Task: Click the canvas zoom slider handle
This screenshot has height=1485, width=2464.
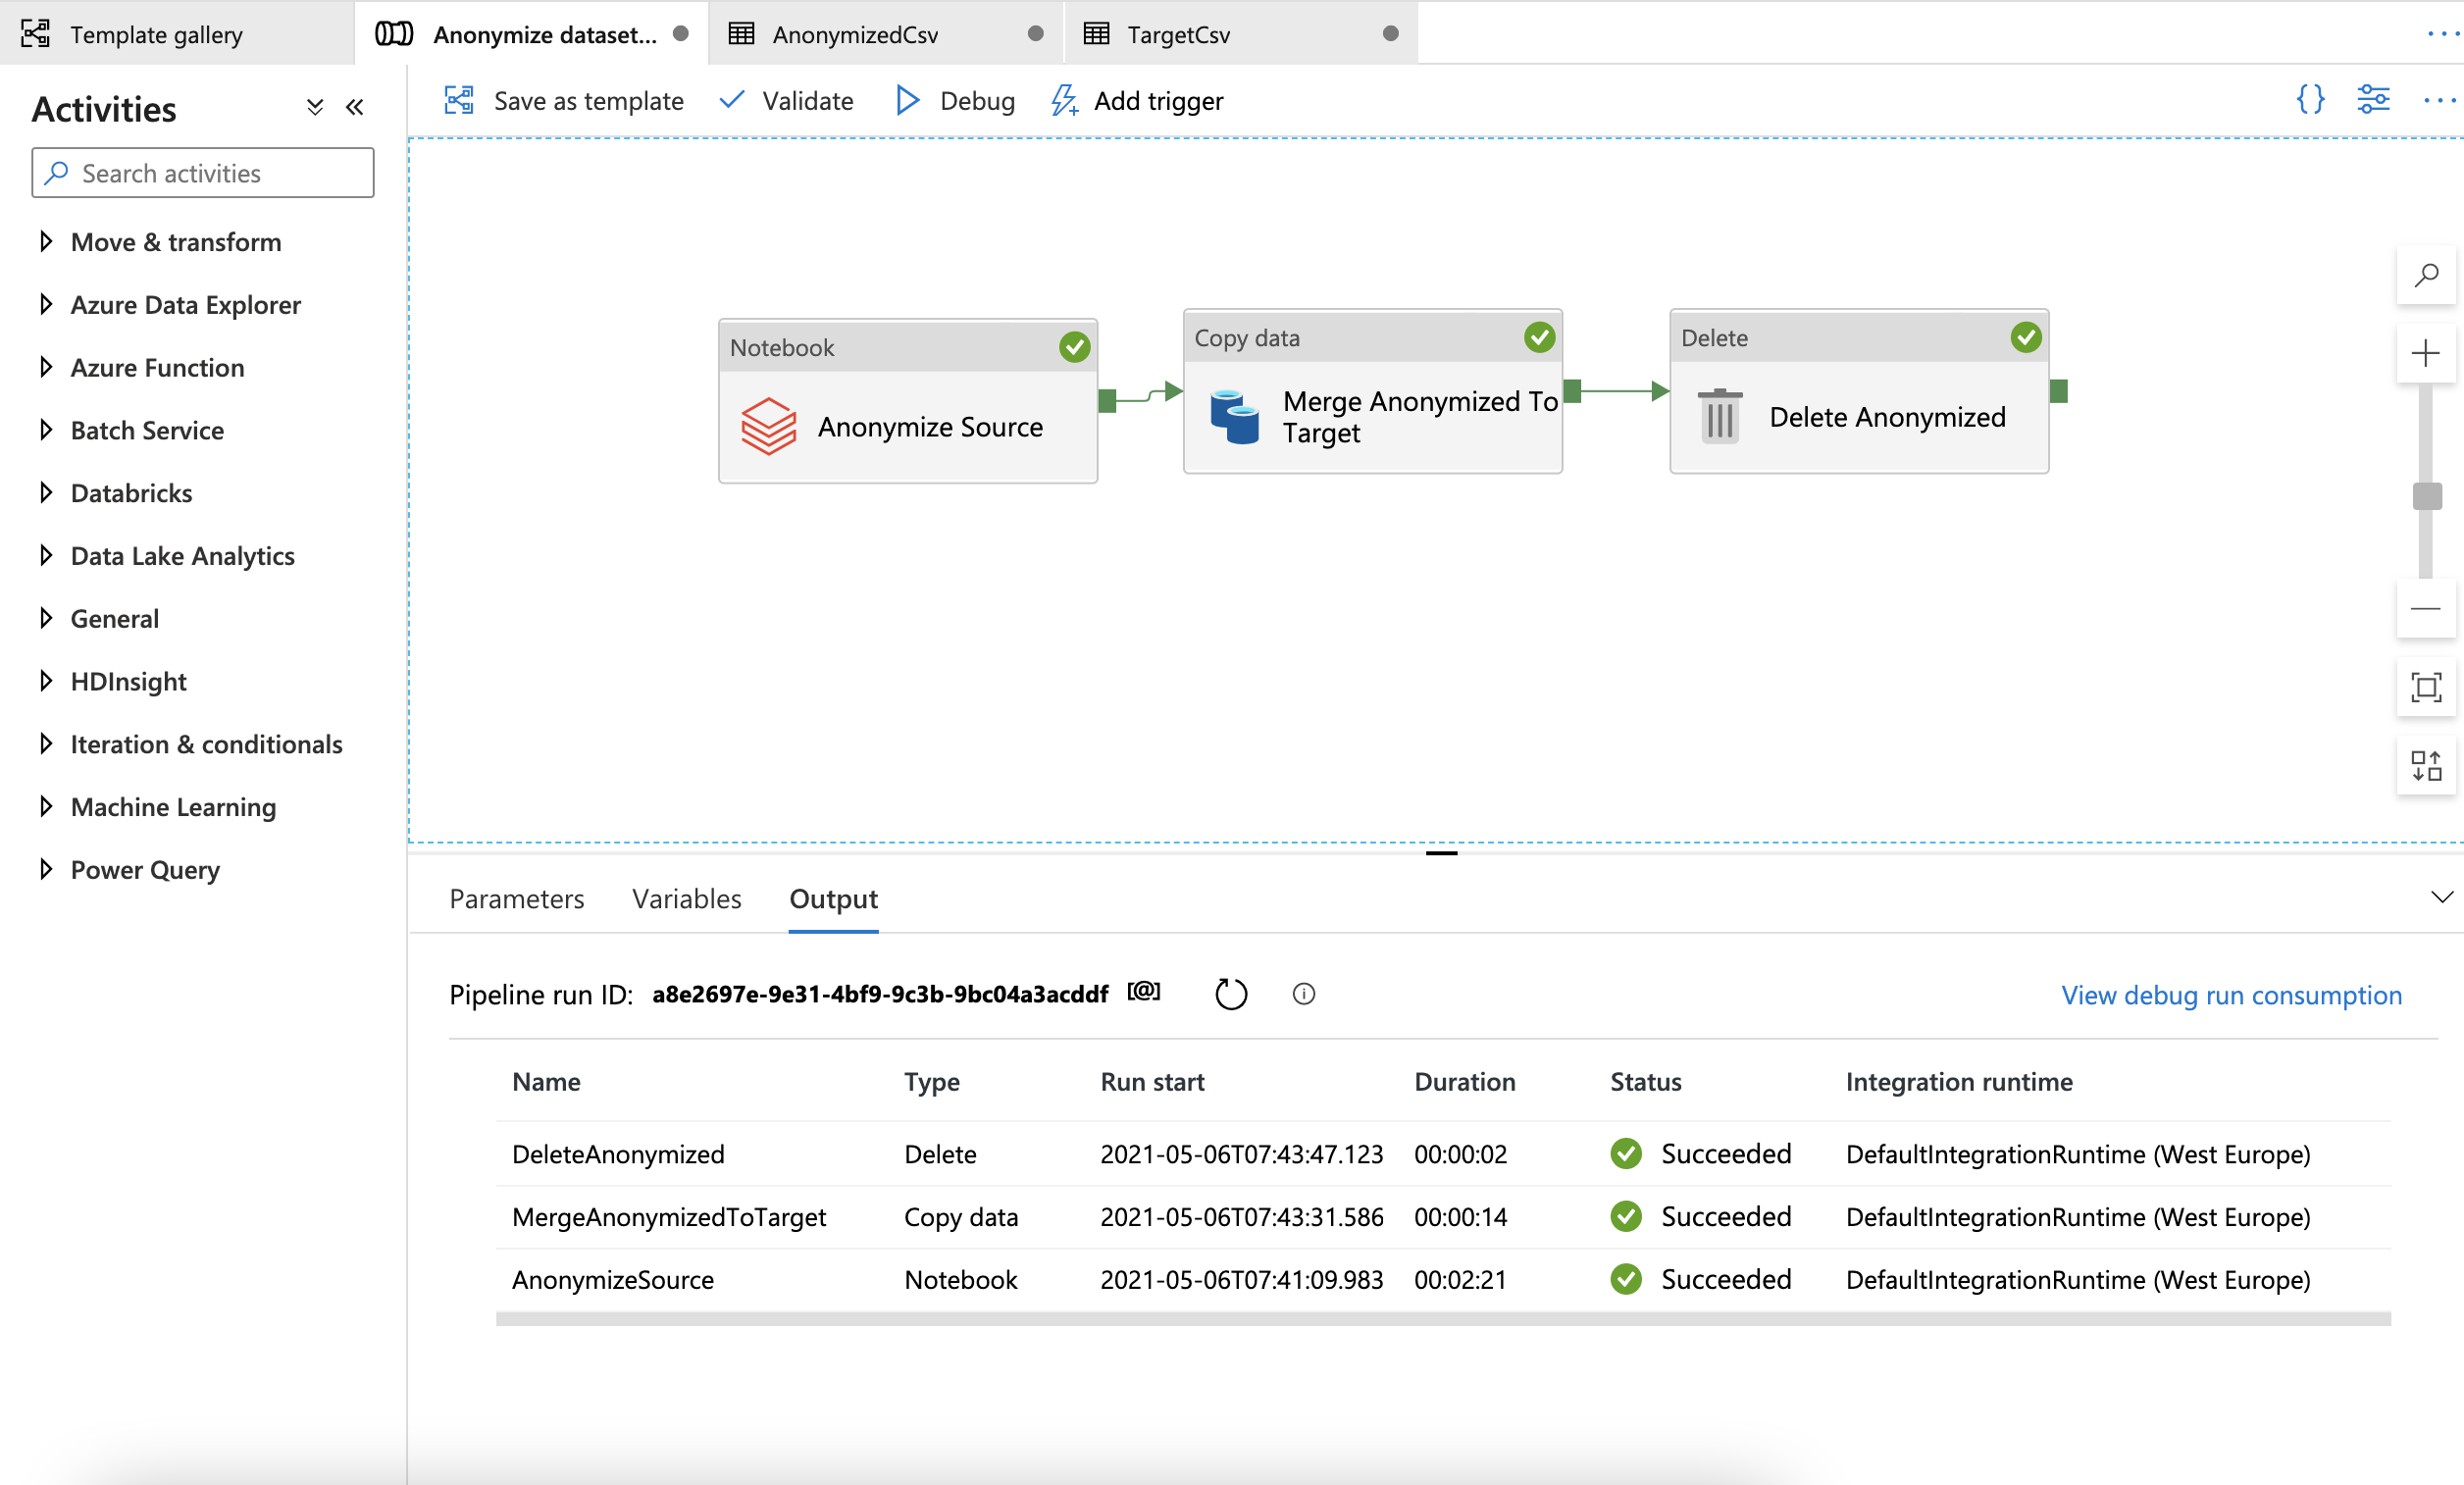Action: [2427, 495]
